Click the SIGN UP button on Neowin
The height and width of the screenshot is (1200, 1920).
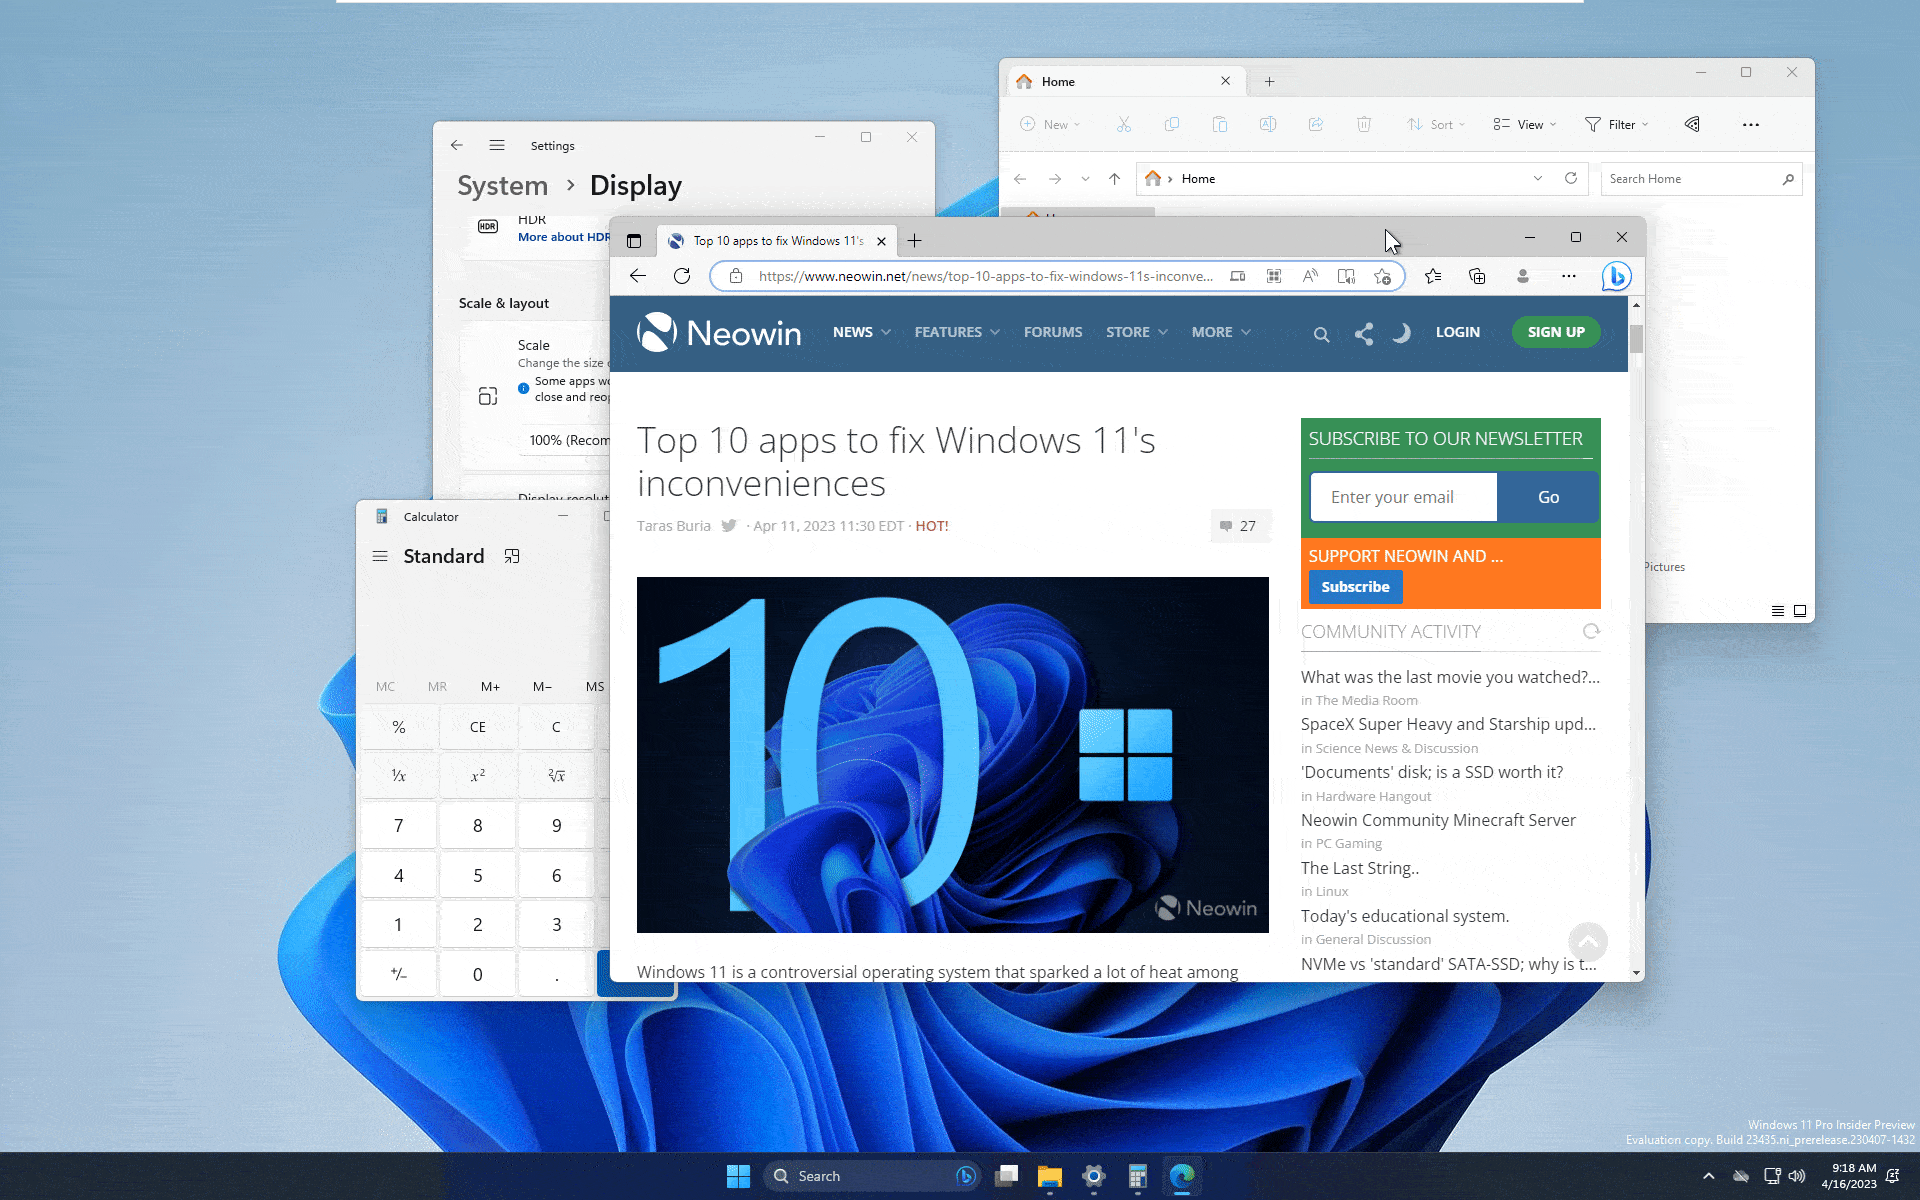pos(1554,332)
